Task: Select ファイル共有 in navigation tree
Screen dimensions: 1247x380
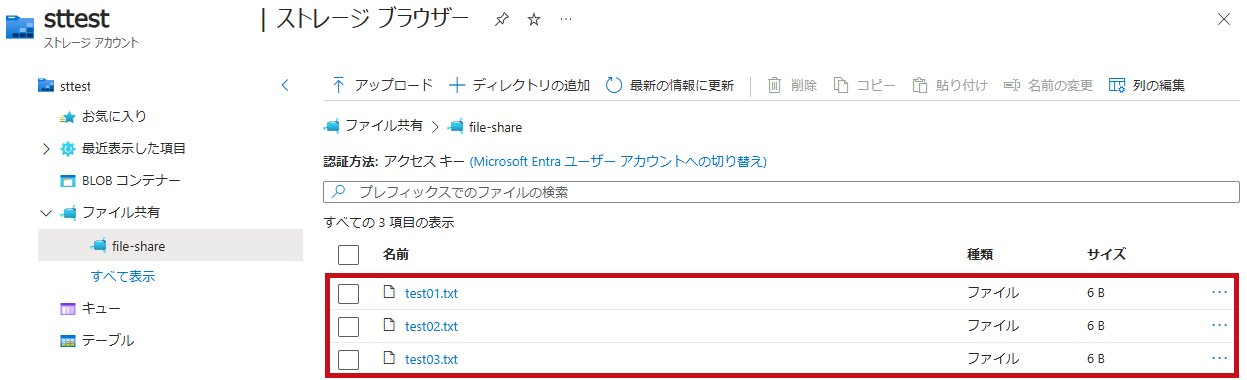Action: 120,213
